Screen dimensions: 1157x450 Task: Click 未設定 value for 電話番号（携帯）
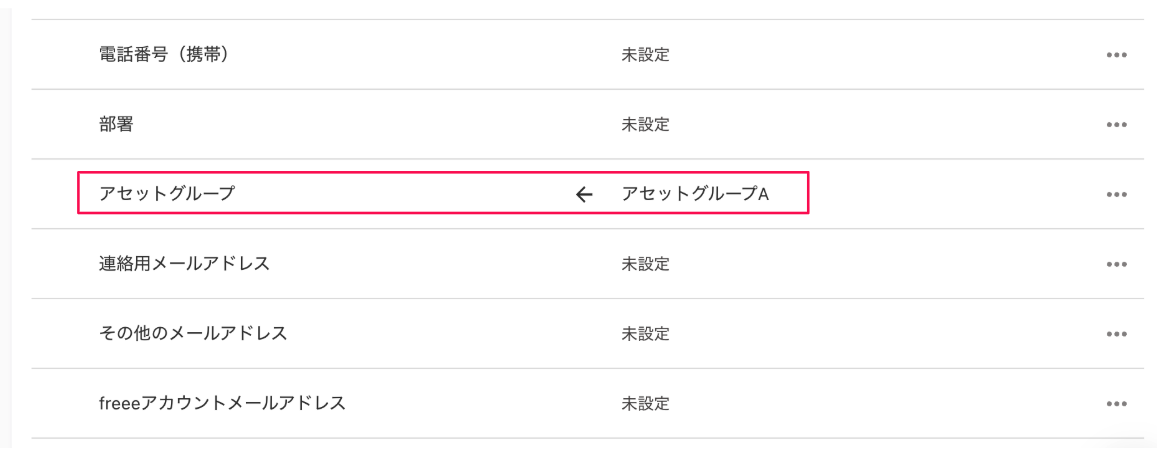[645, 55]
